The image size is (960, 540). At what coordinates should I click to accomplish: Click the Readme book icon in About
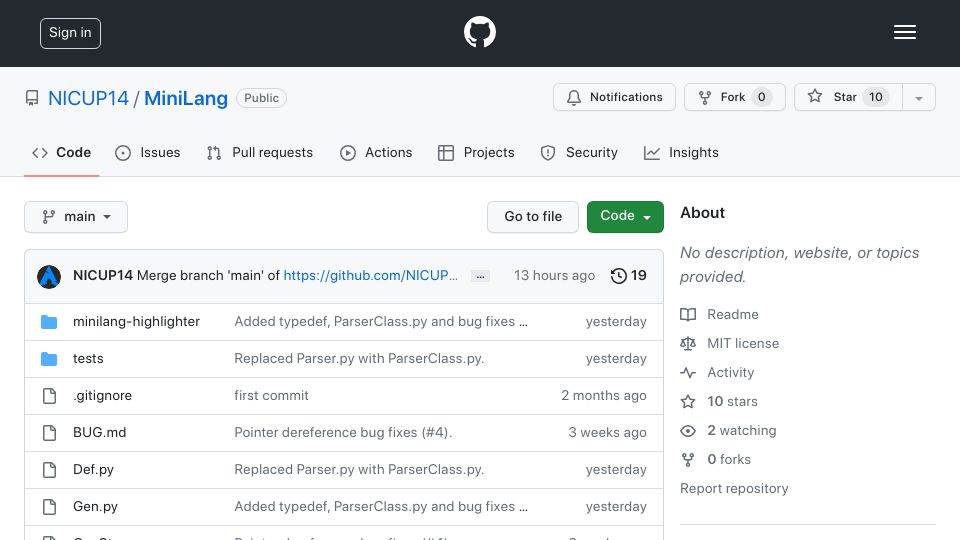tap(688, 315)
